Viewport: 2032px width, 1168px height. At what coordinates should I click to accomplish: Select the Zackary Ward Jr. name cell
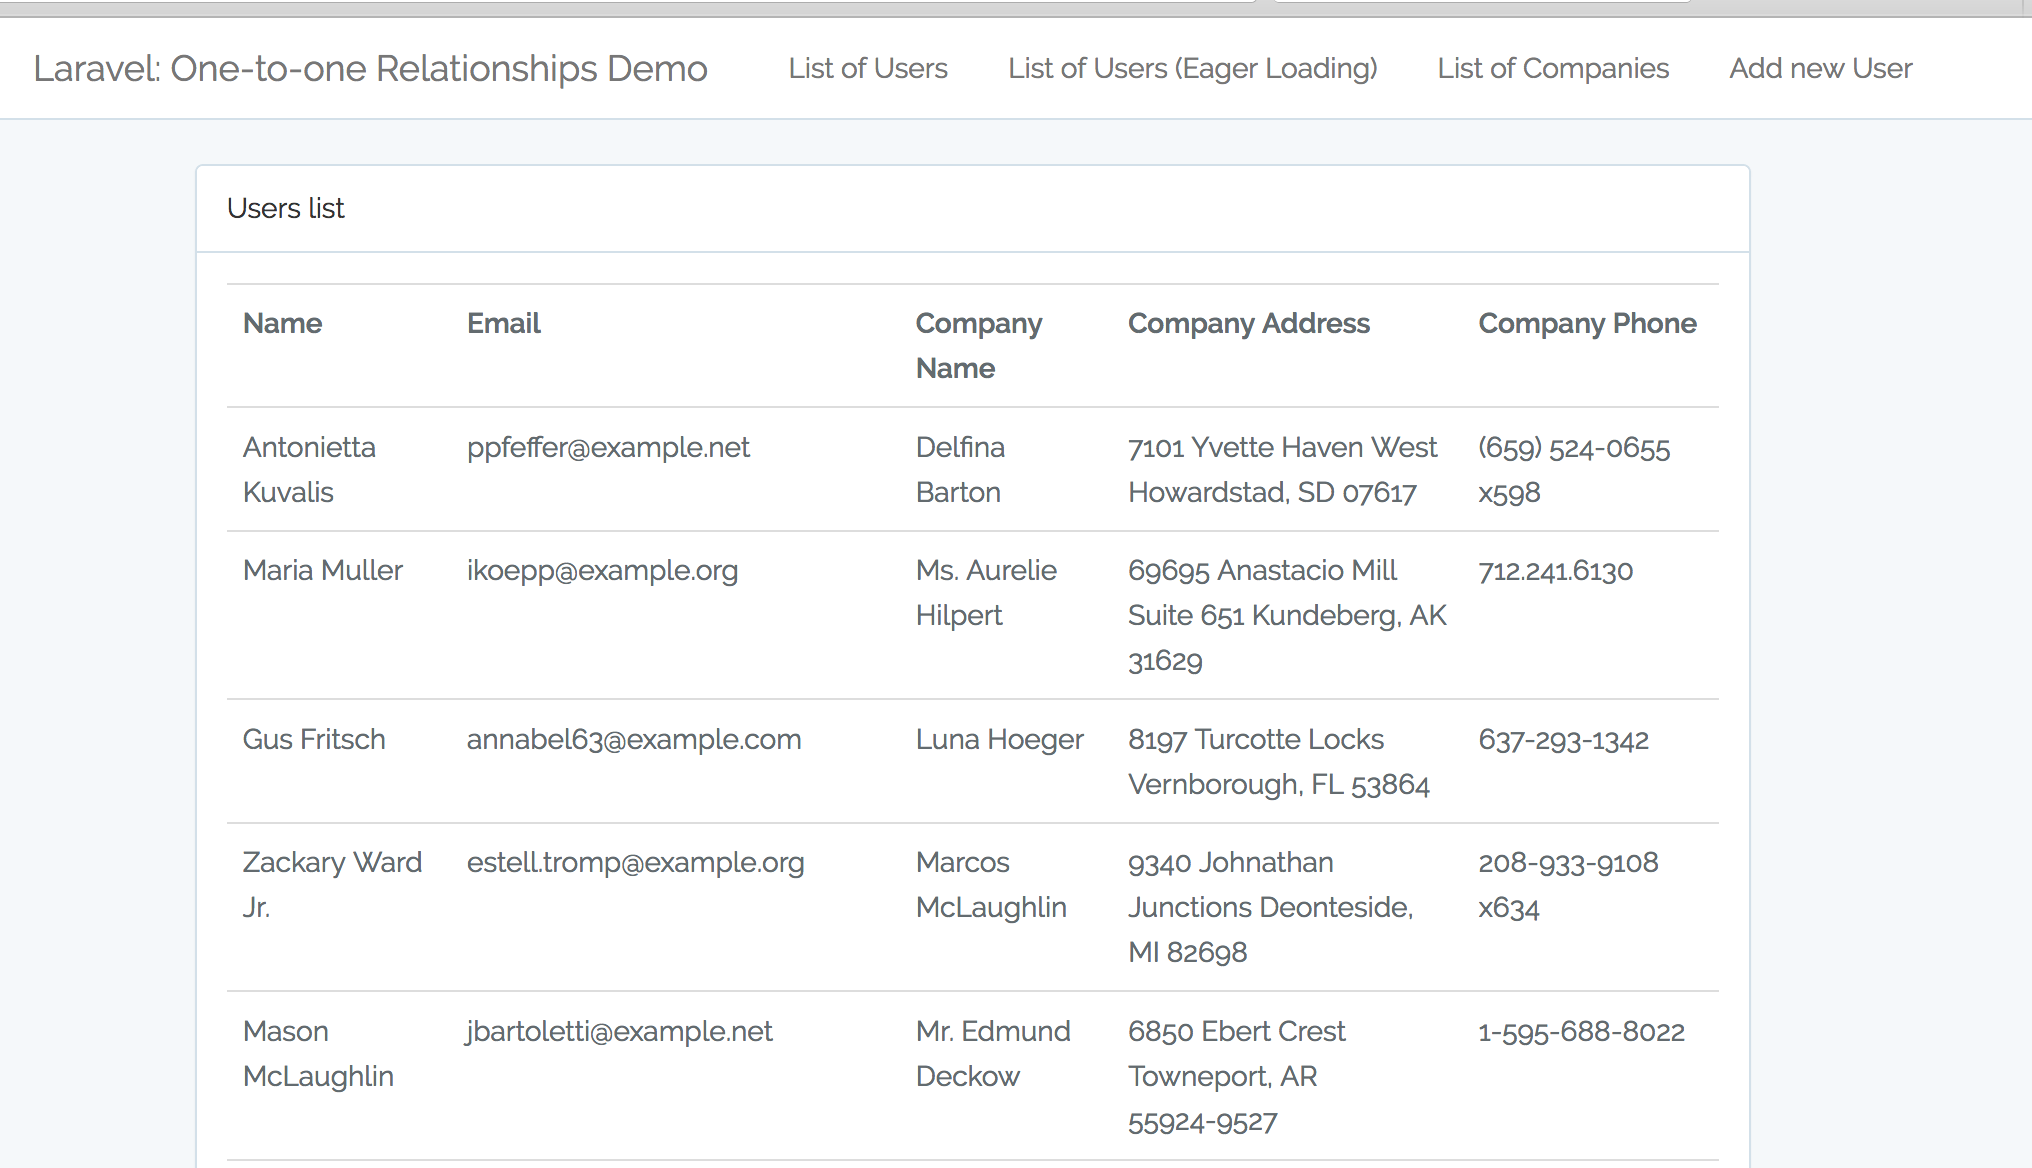pos(332,884)
